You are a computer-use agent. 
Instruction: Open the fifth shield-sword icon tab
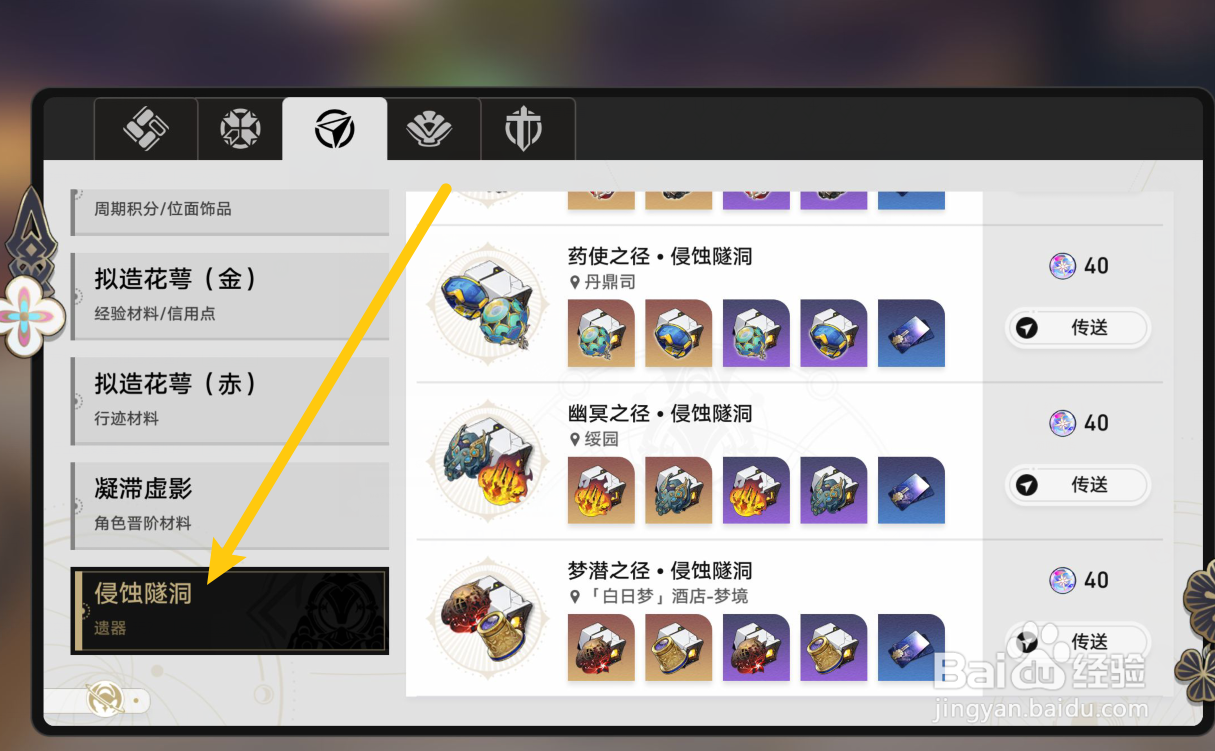point(523,129)
